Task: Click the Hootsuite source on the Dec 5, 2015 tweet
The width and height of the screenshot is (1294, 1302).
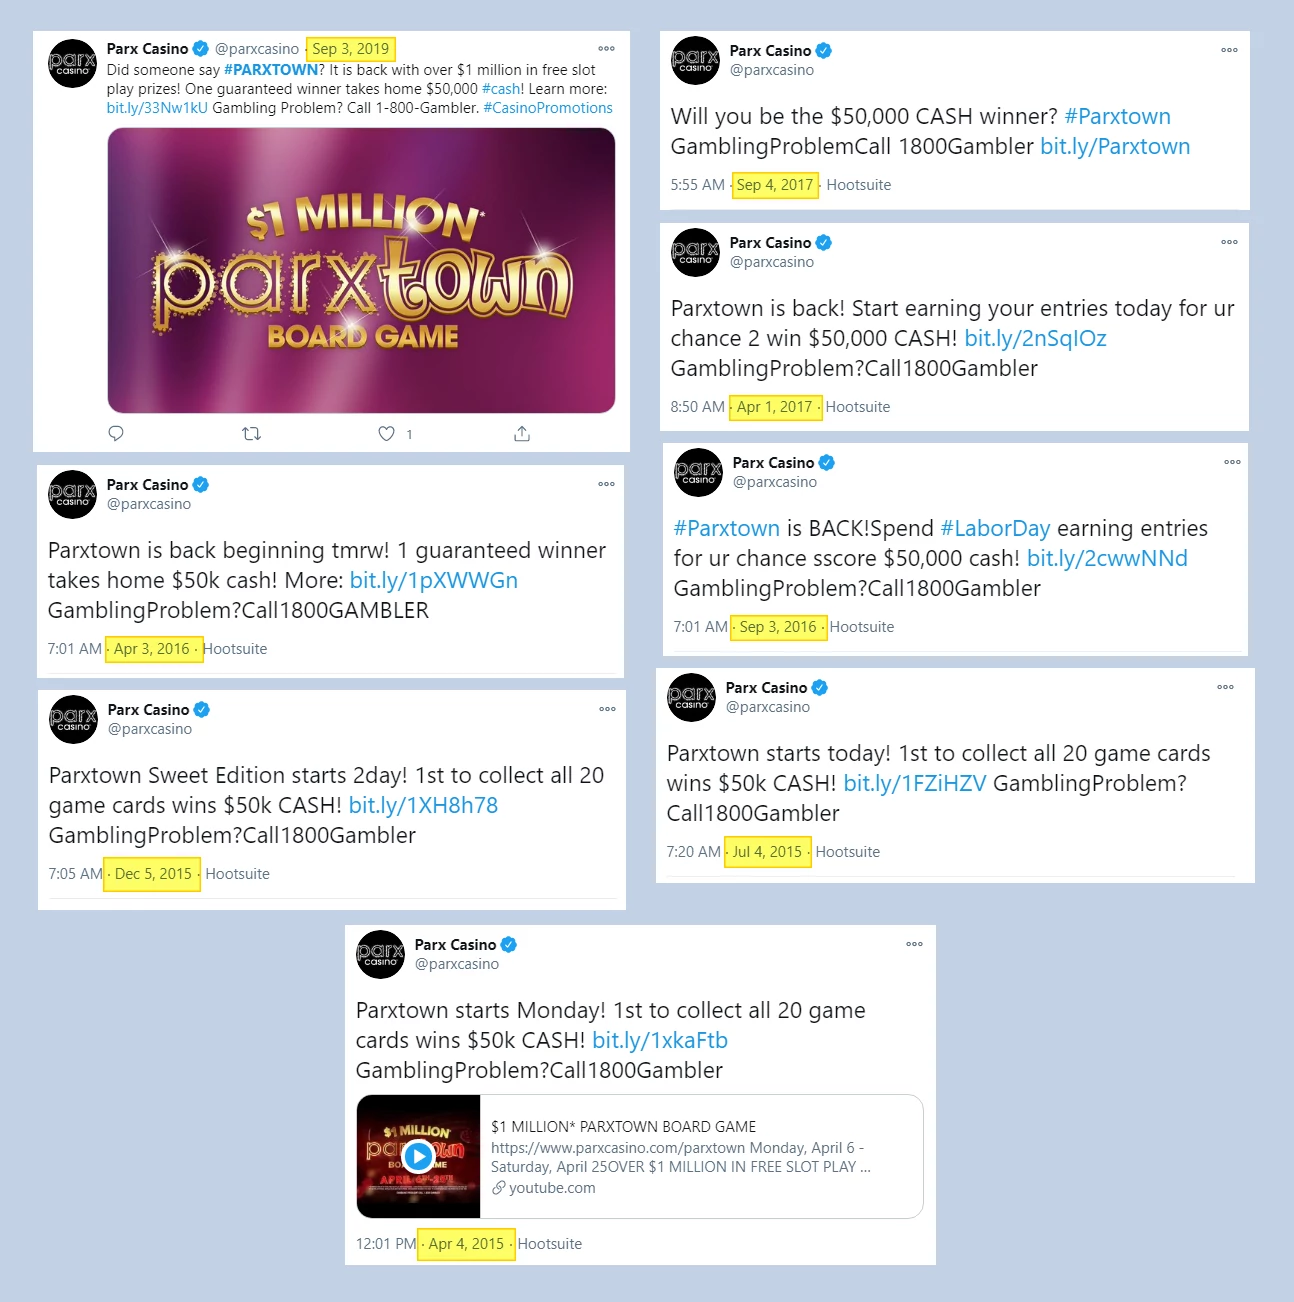Action: pos(237,874)
